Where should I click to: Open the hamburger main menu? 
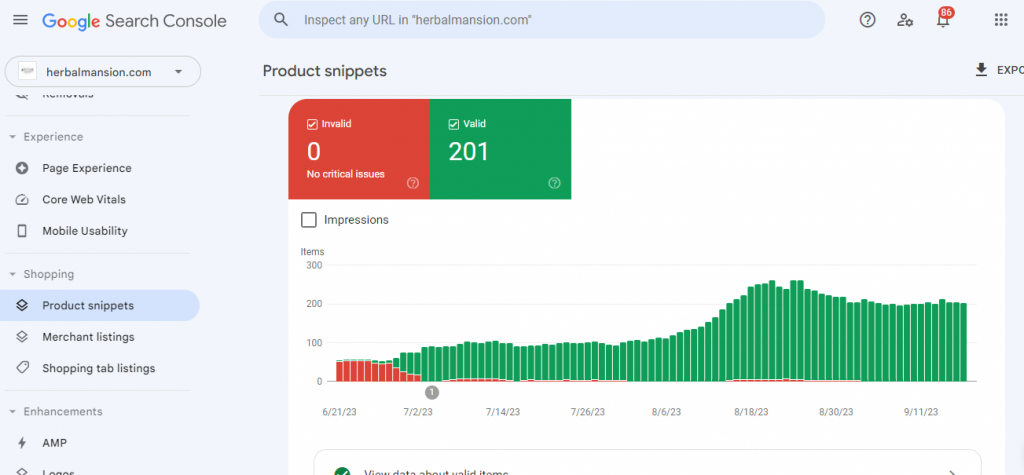tap(20, 20)
